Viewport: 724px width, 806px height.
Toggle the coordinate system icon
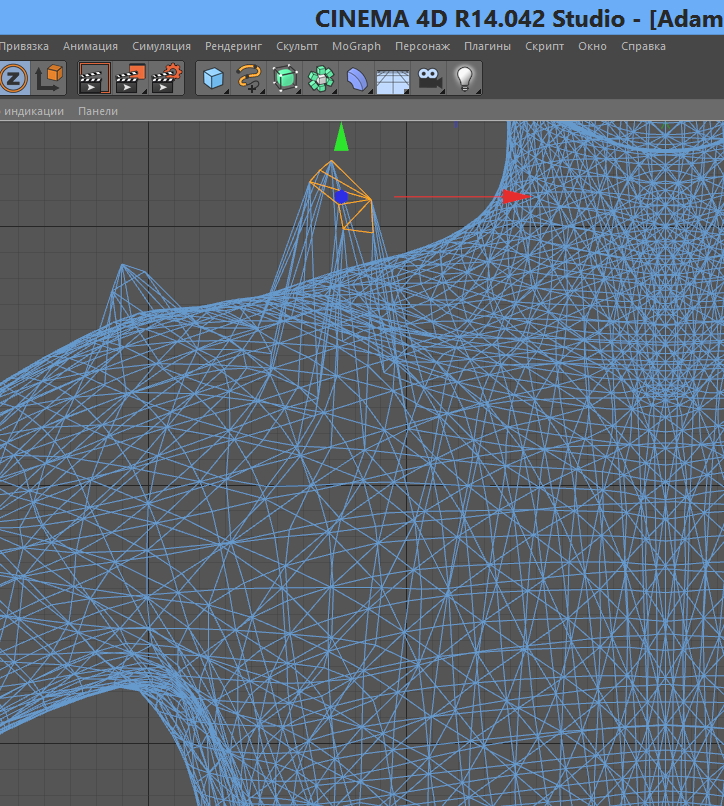click(49, 78)
